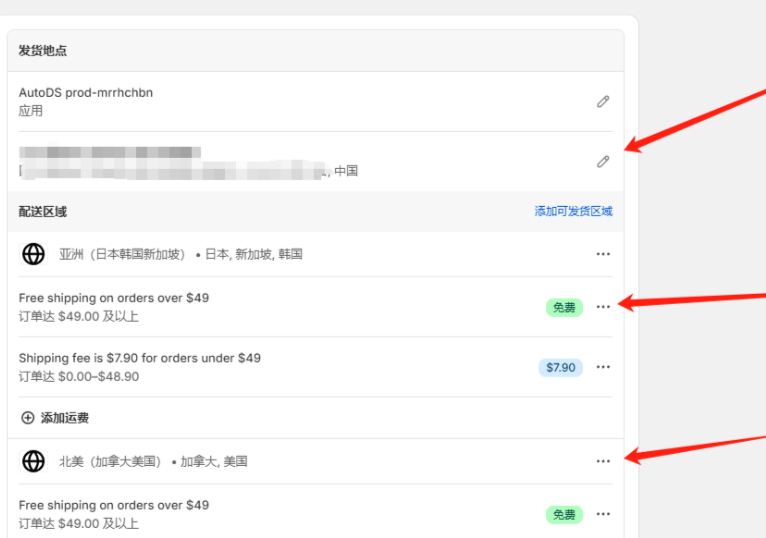
Task: Click the 添加运费 button text
Action: 65,418
